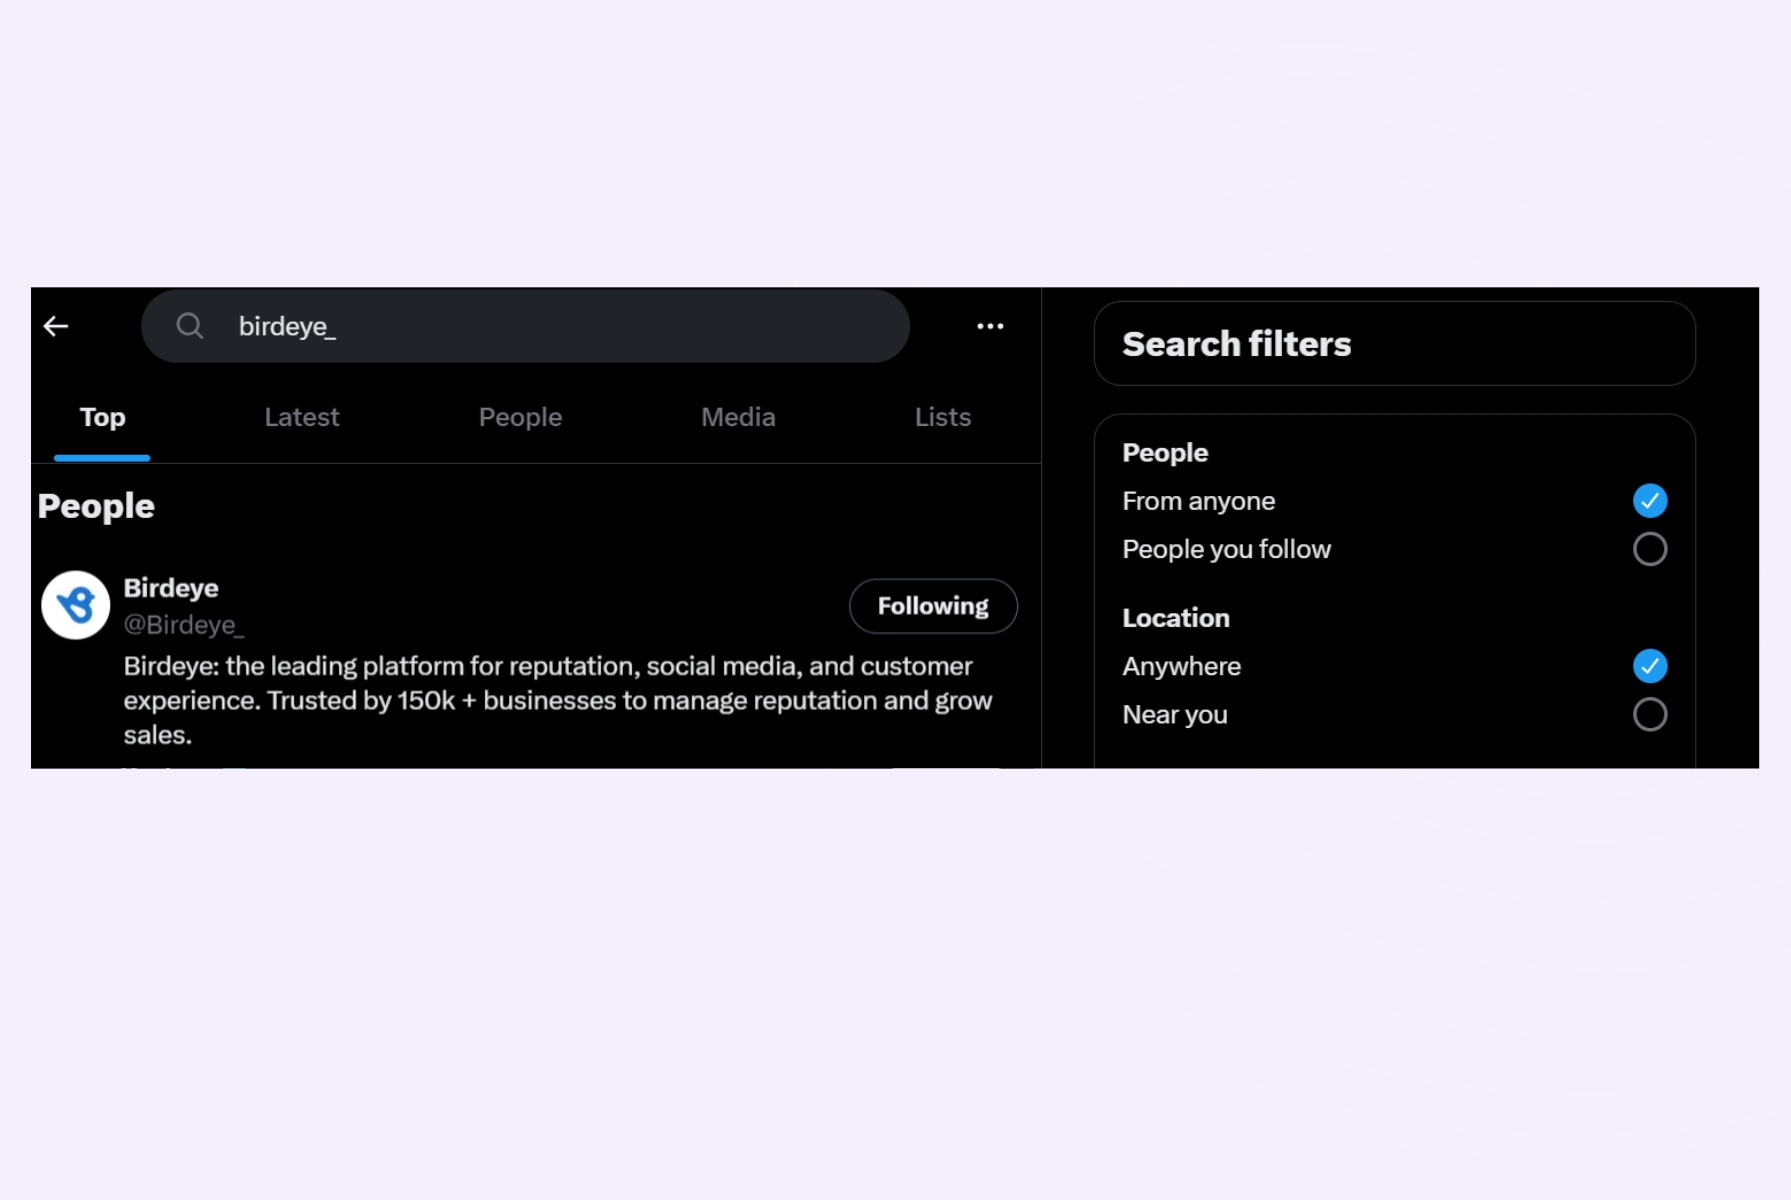Click the Birdeye account name
This screenshot has height=1200, width=1791.
pos(170,588)
